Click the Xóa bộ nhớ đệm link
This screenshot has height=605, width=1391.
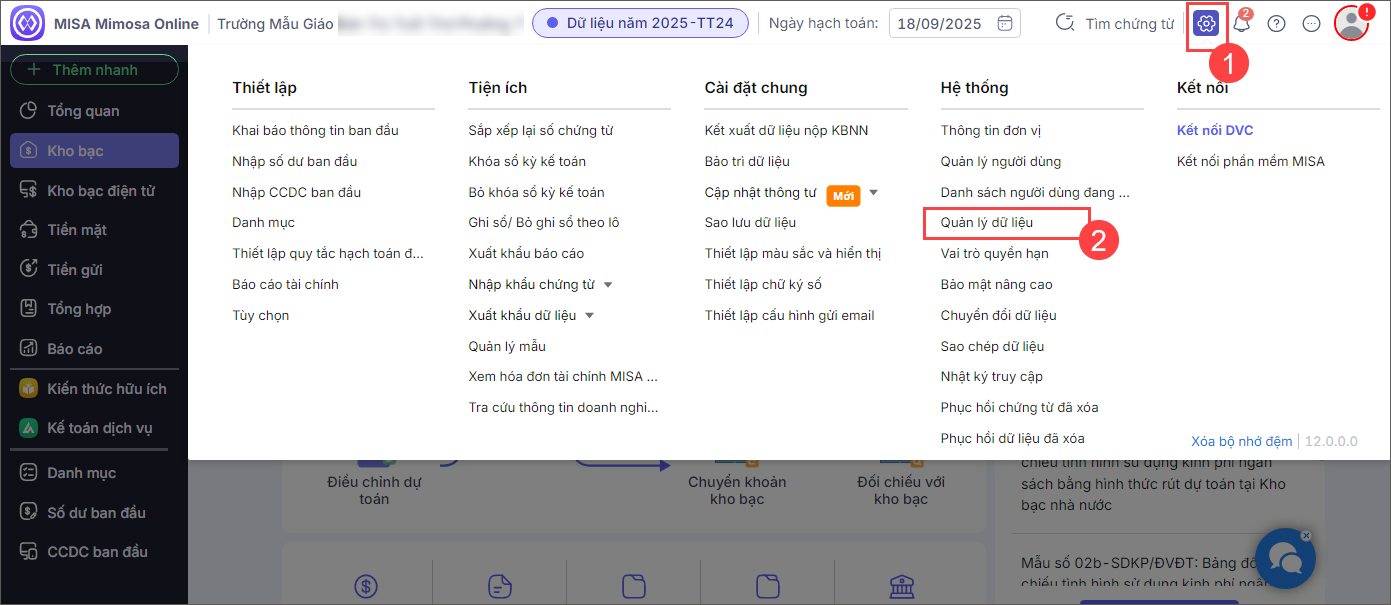coord(1241,441)
